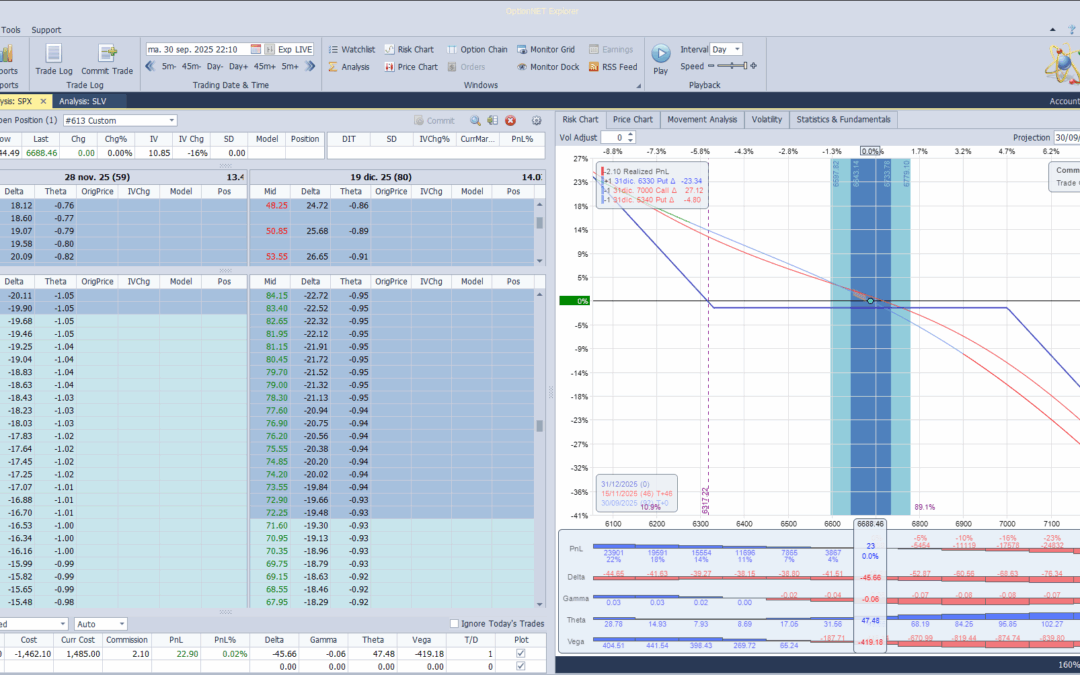The height and width of the screenshot is (675, 1080).
Task: Open the Auto dropdown
Action: [120, 624]
